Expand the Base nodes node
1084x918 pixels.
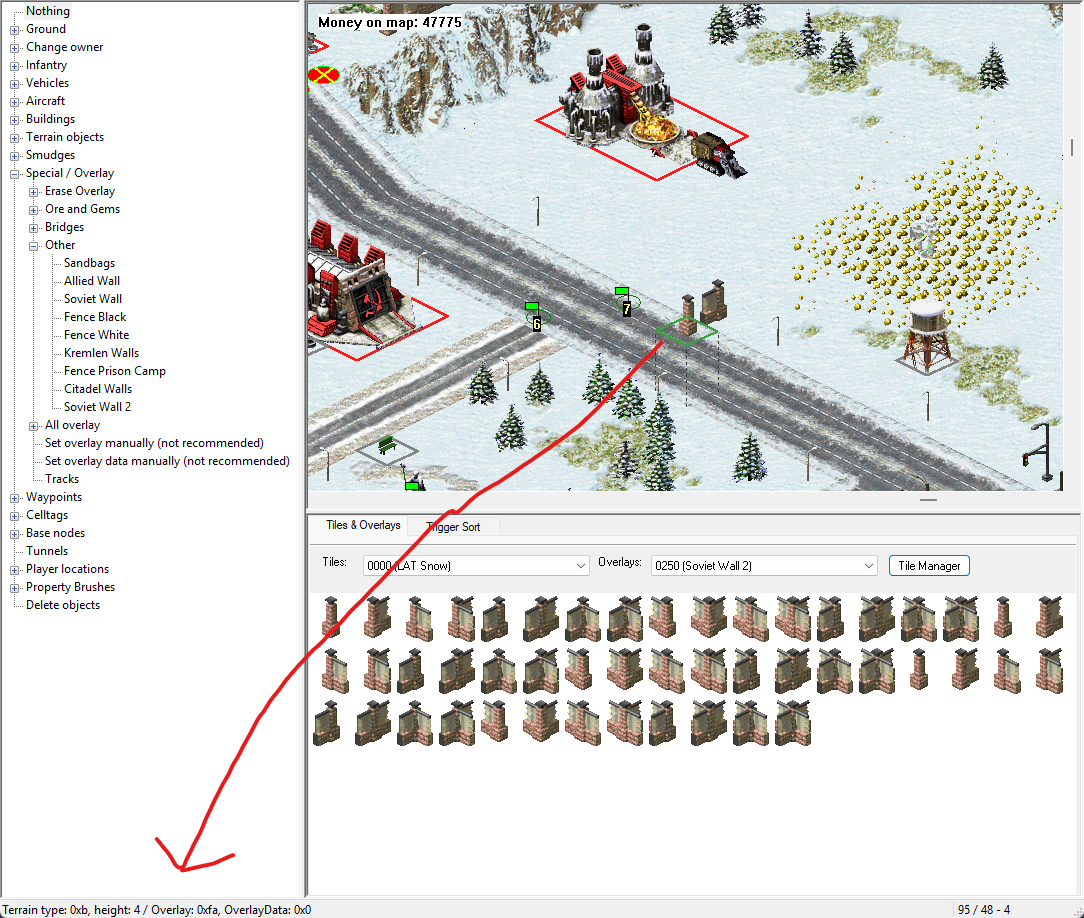tap(15, 534)
